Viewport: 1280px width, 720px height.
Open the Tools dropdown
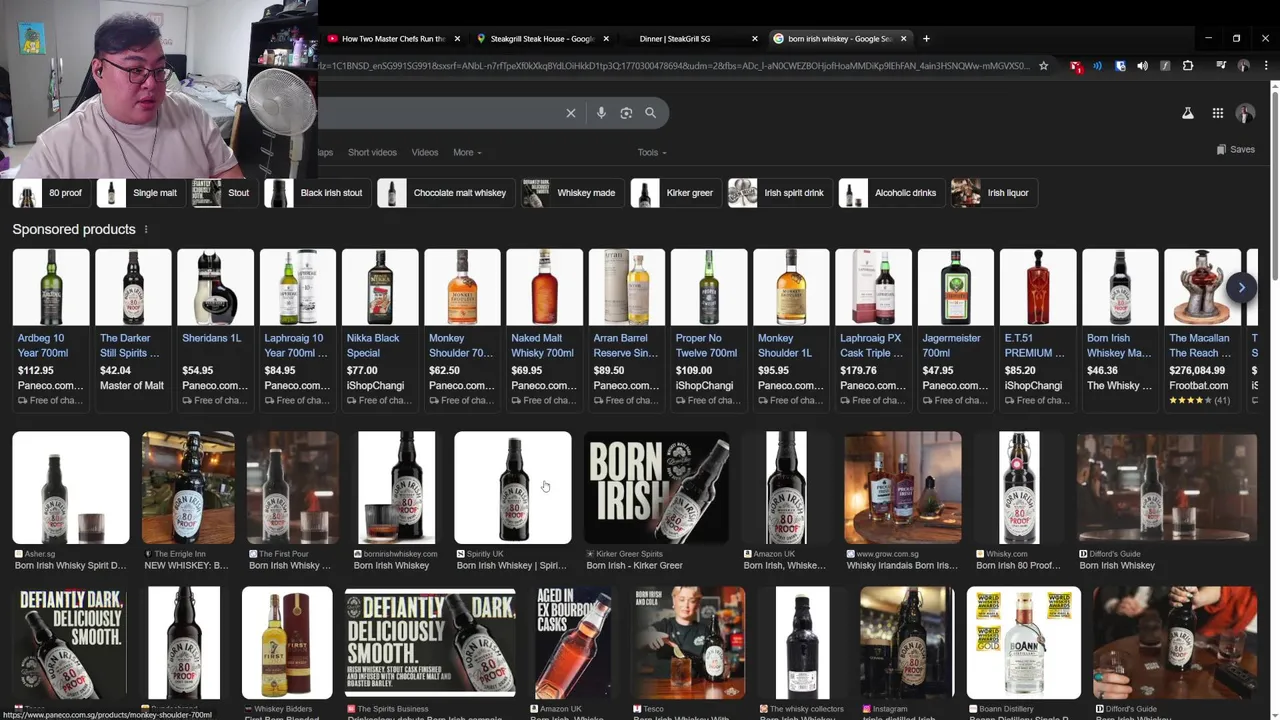click(652, 153)
